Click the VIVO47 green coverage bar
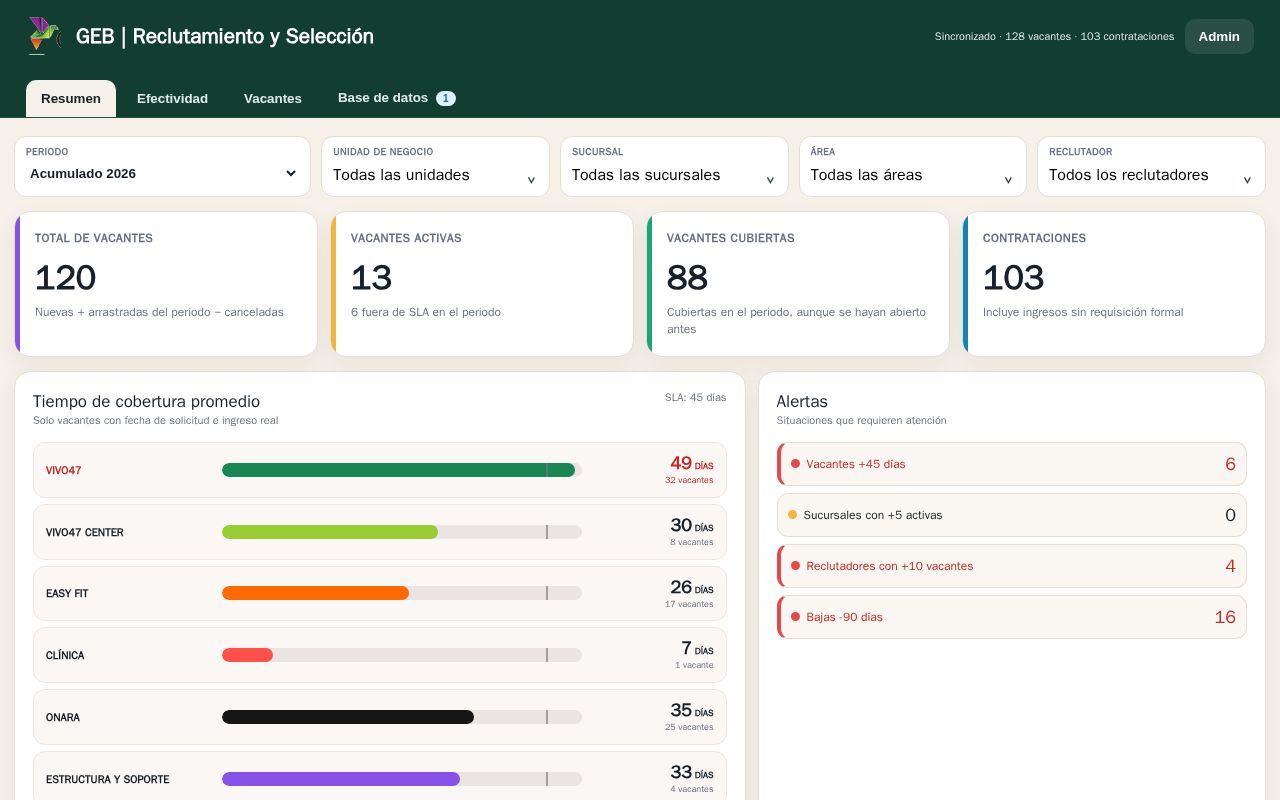1280x800 pixels. [398, 470]
